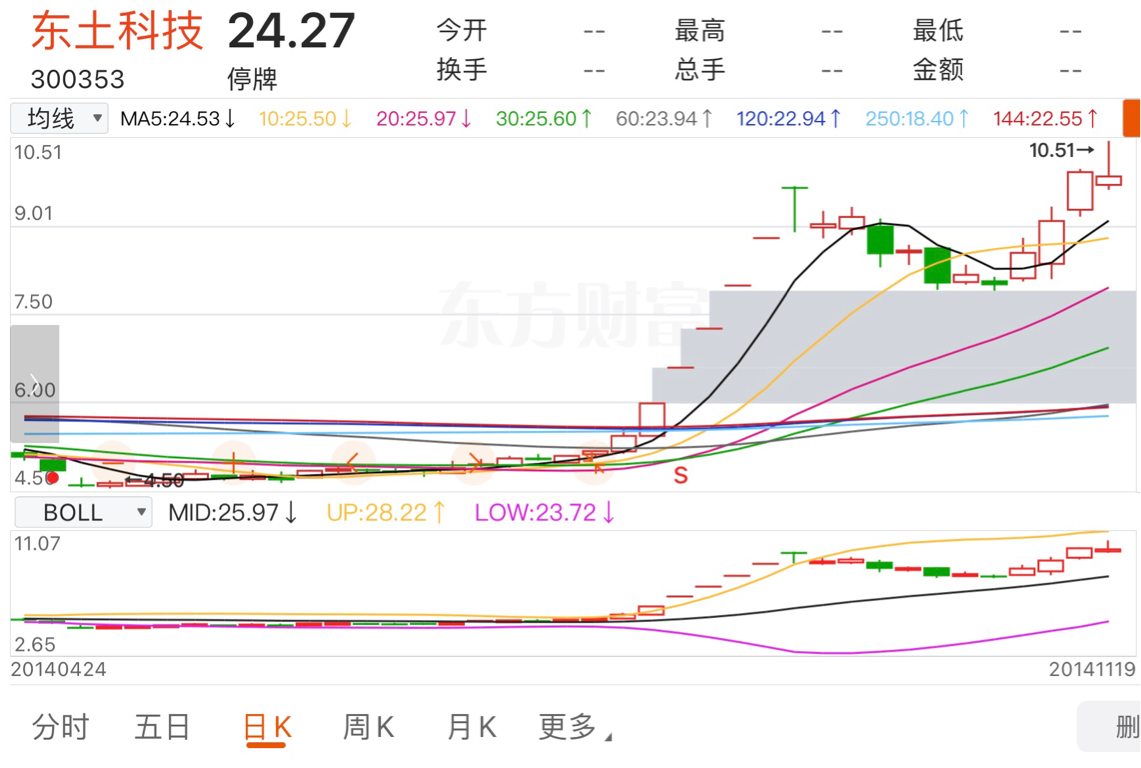The height and width of the screenshot is (768, 1141).
Task: Click the 10:25.50 moving average value
Action: pyautogui.click(x=306, y=119)
